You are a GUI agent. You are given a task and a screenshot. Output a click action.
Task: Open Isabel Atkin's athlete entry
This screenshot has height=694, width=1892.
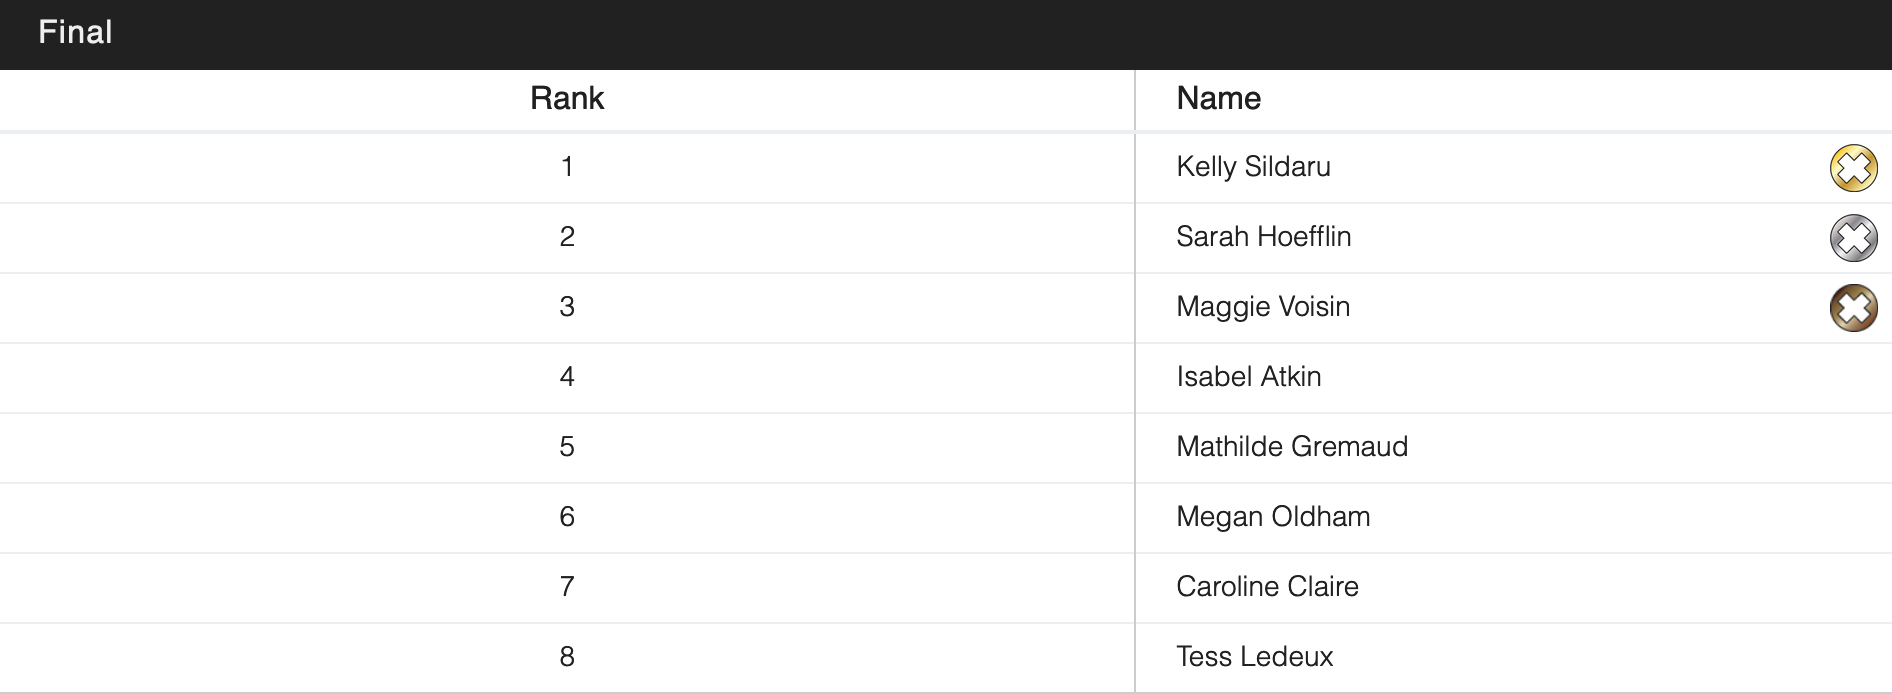click(1248, 377)
